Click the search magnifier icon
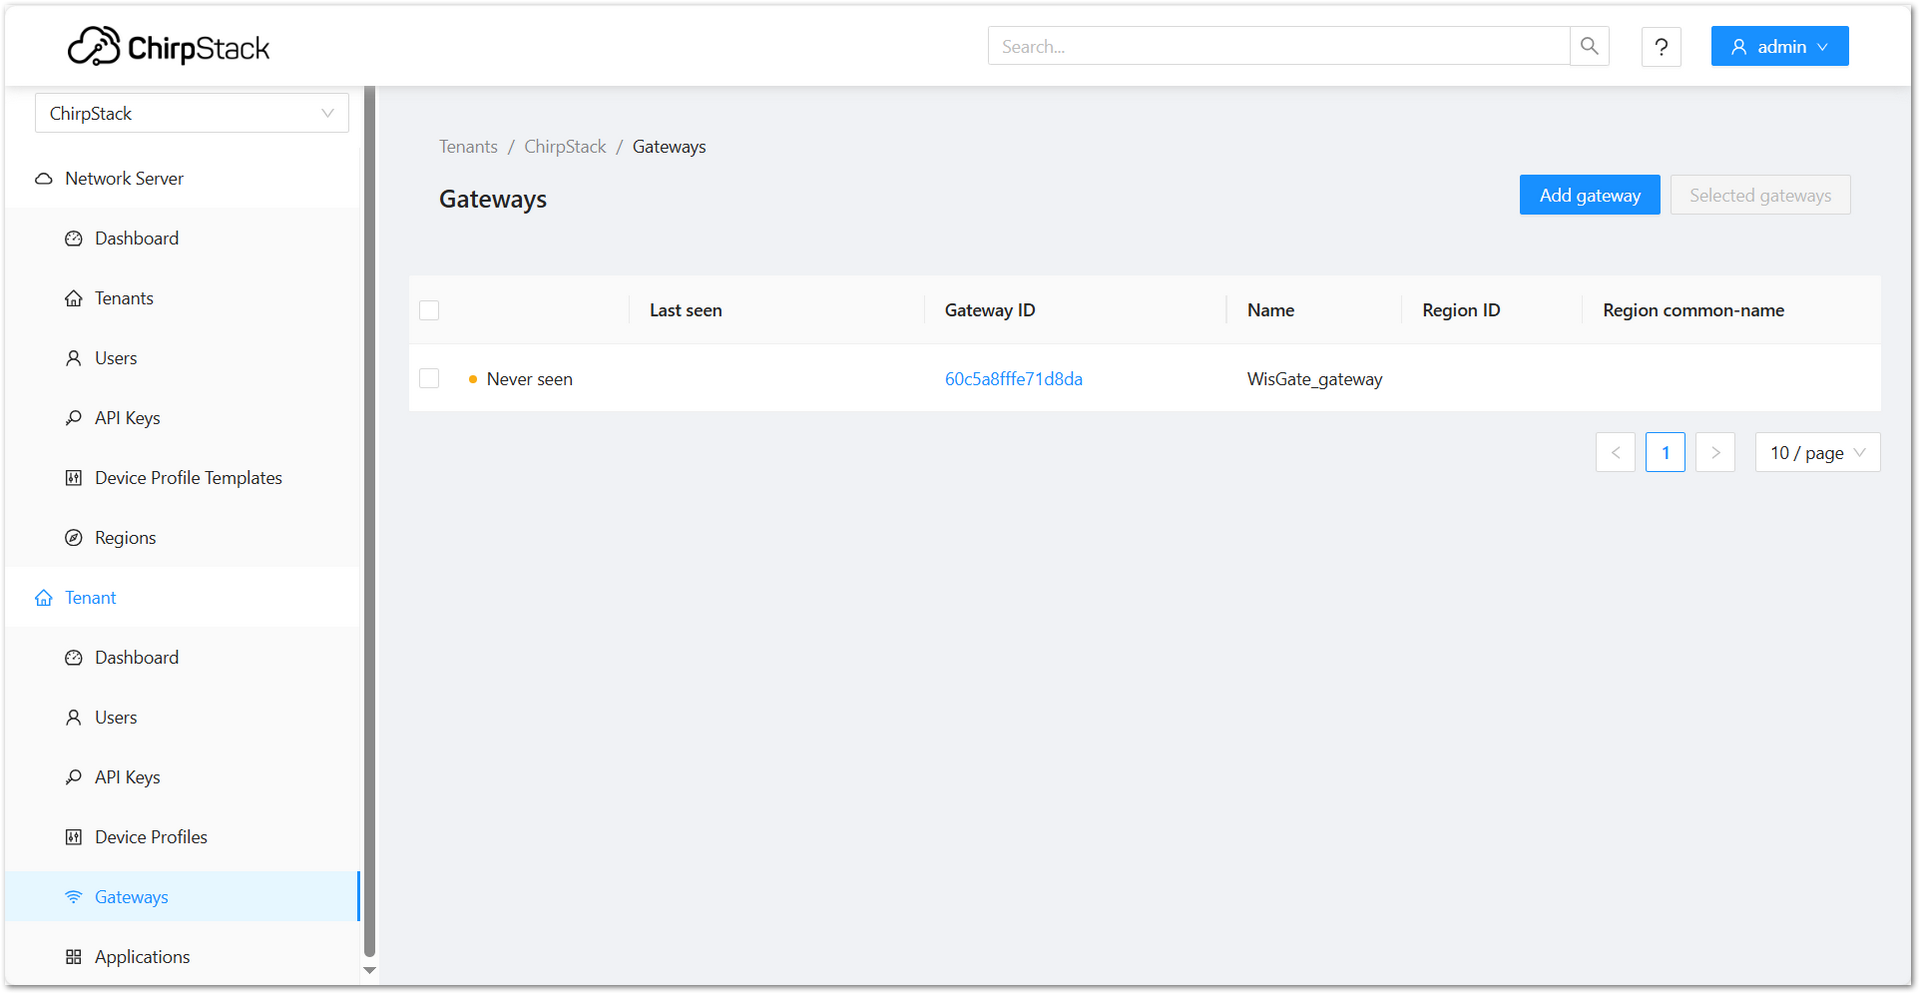 (1589, 46)
